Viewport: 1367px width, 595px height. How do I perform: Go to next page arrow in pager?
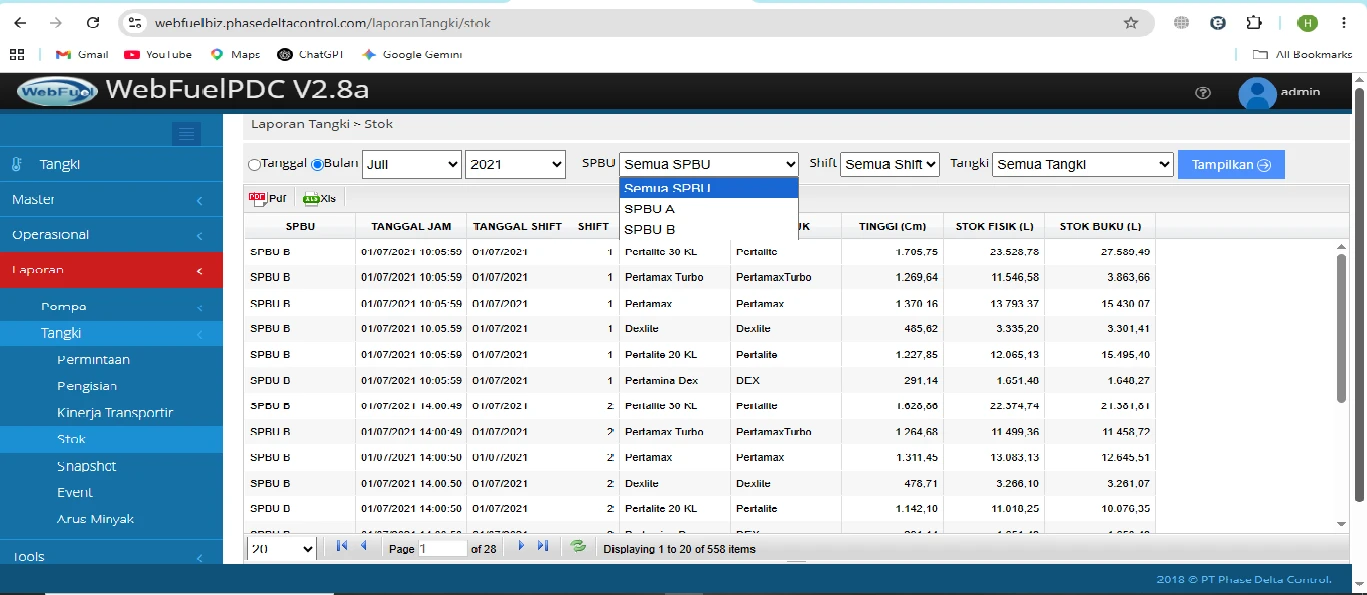[x=521, y=546]
